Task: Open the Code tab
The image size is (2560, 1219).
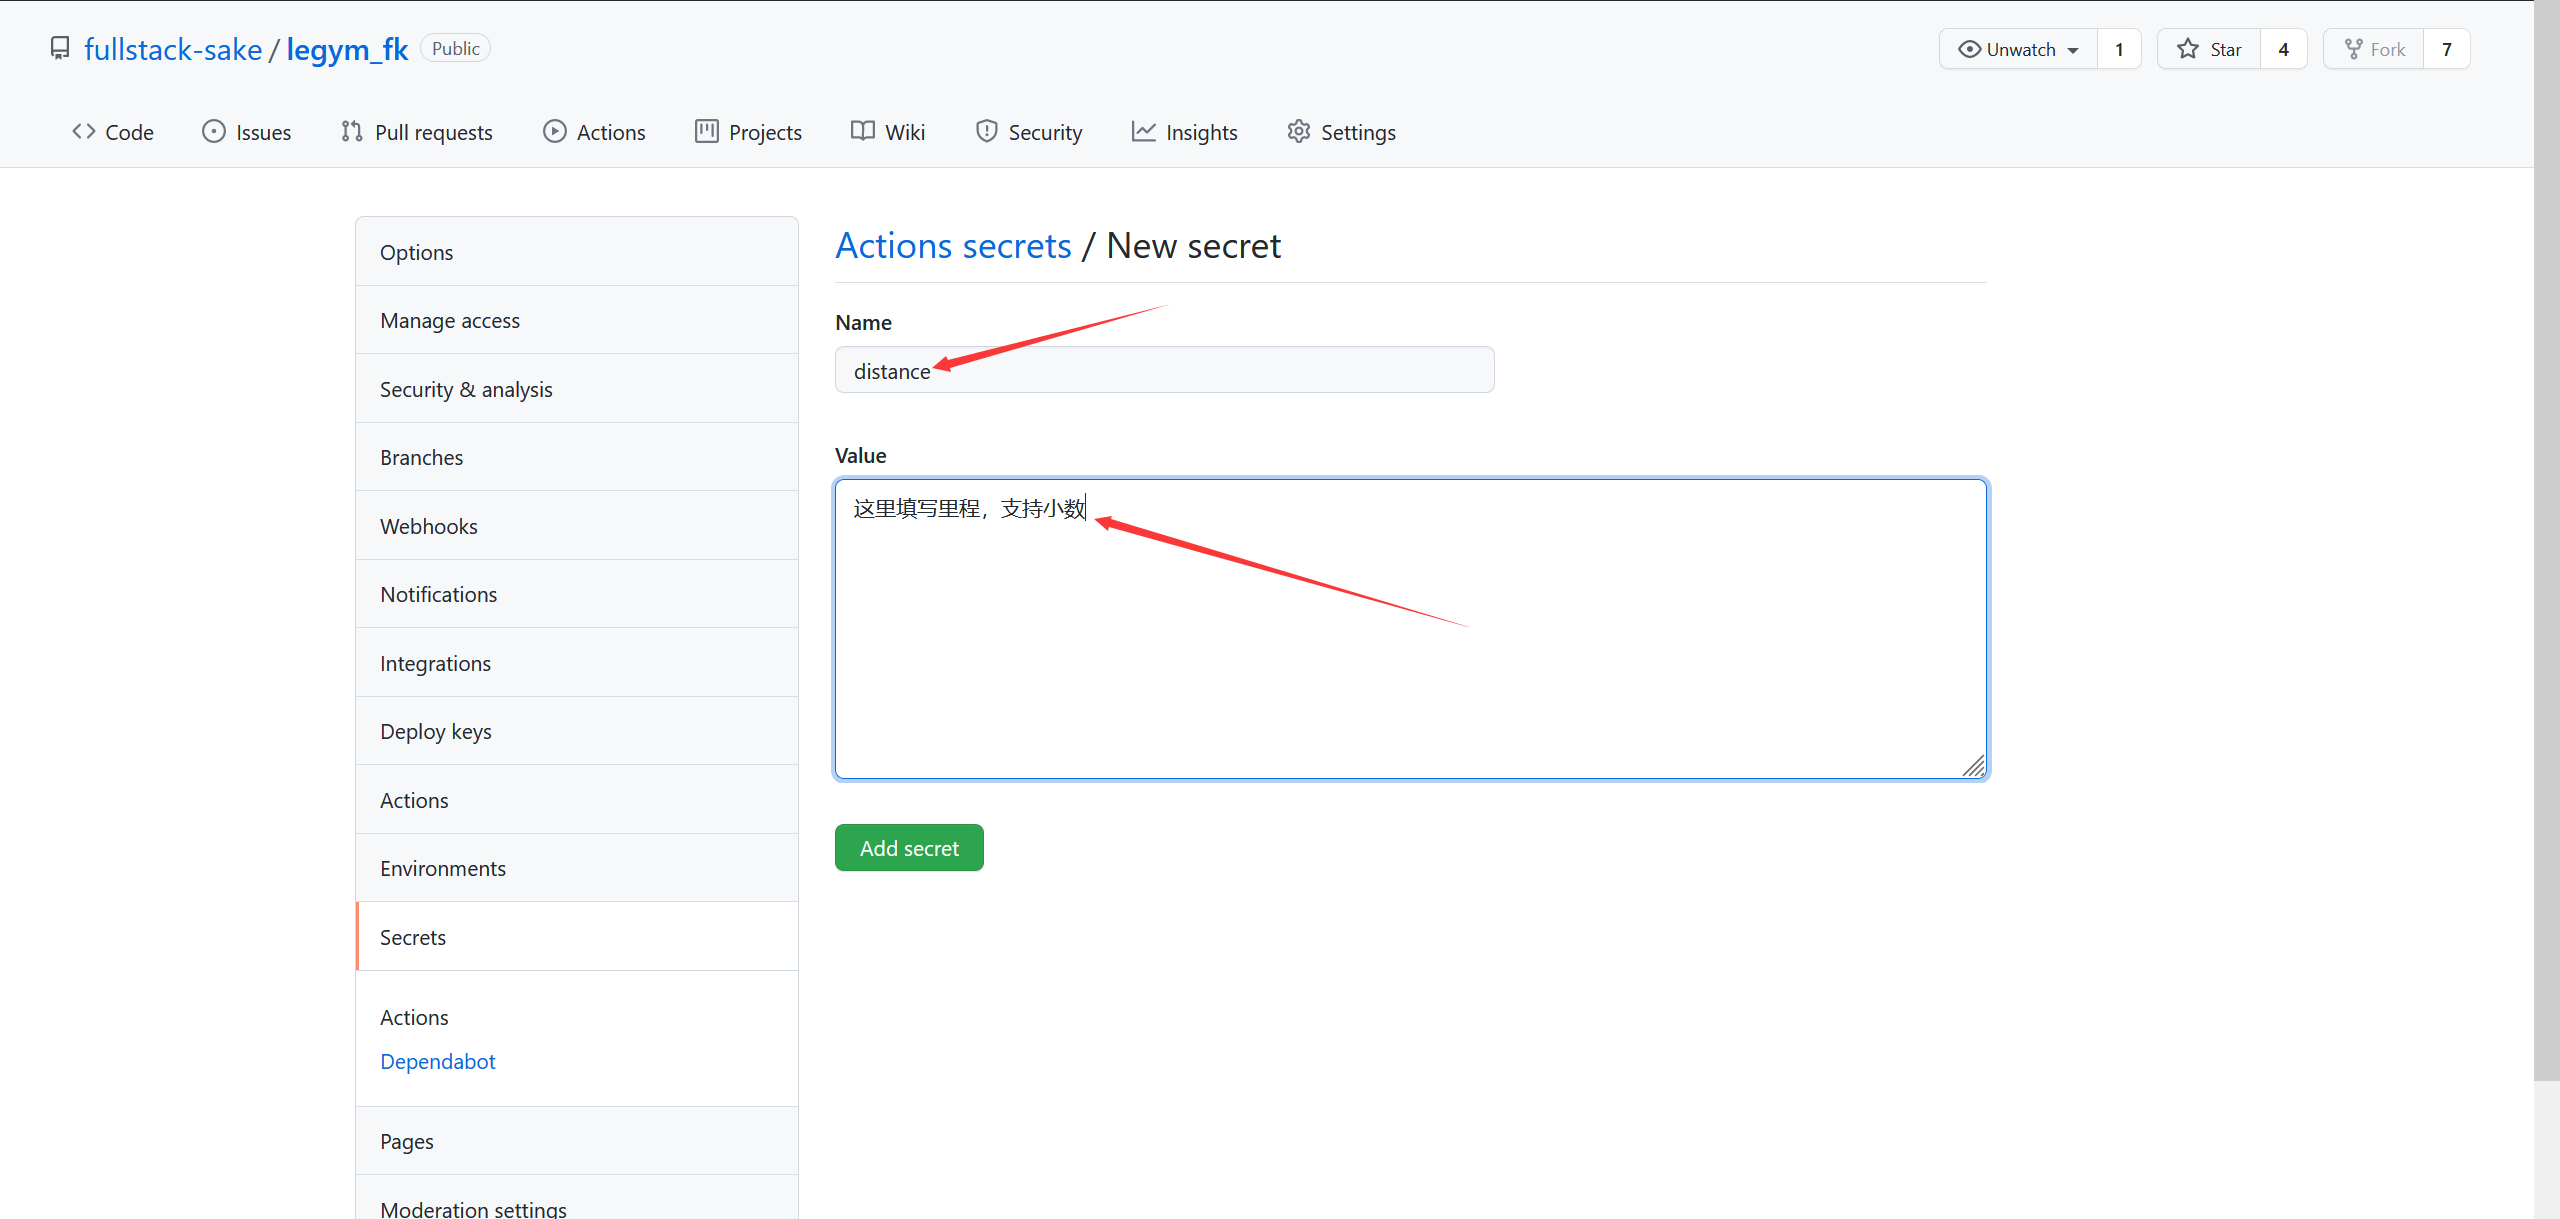Action: [113, 132]
